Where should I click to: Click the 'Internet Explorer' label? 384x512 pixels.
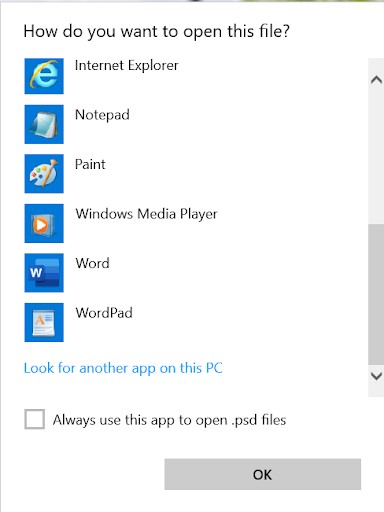[x=127, y=65]
